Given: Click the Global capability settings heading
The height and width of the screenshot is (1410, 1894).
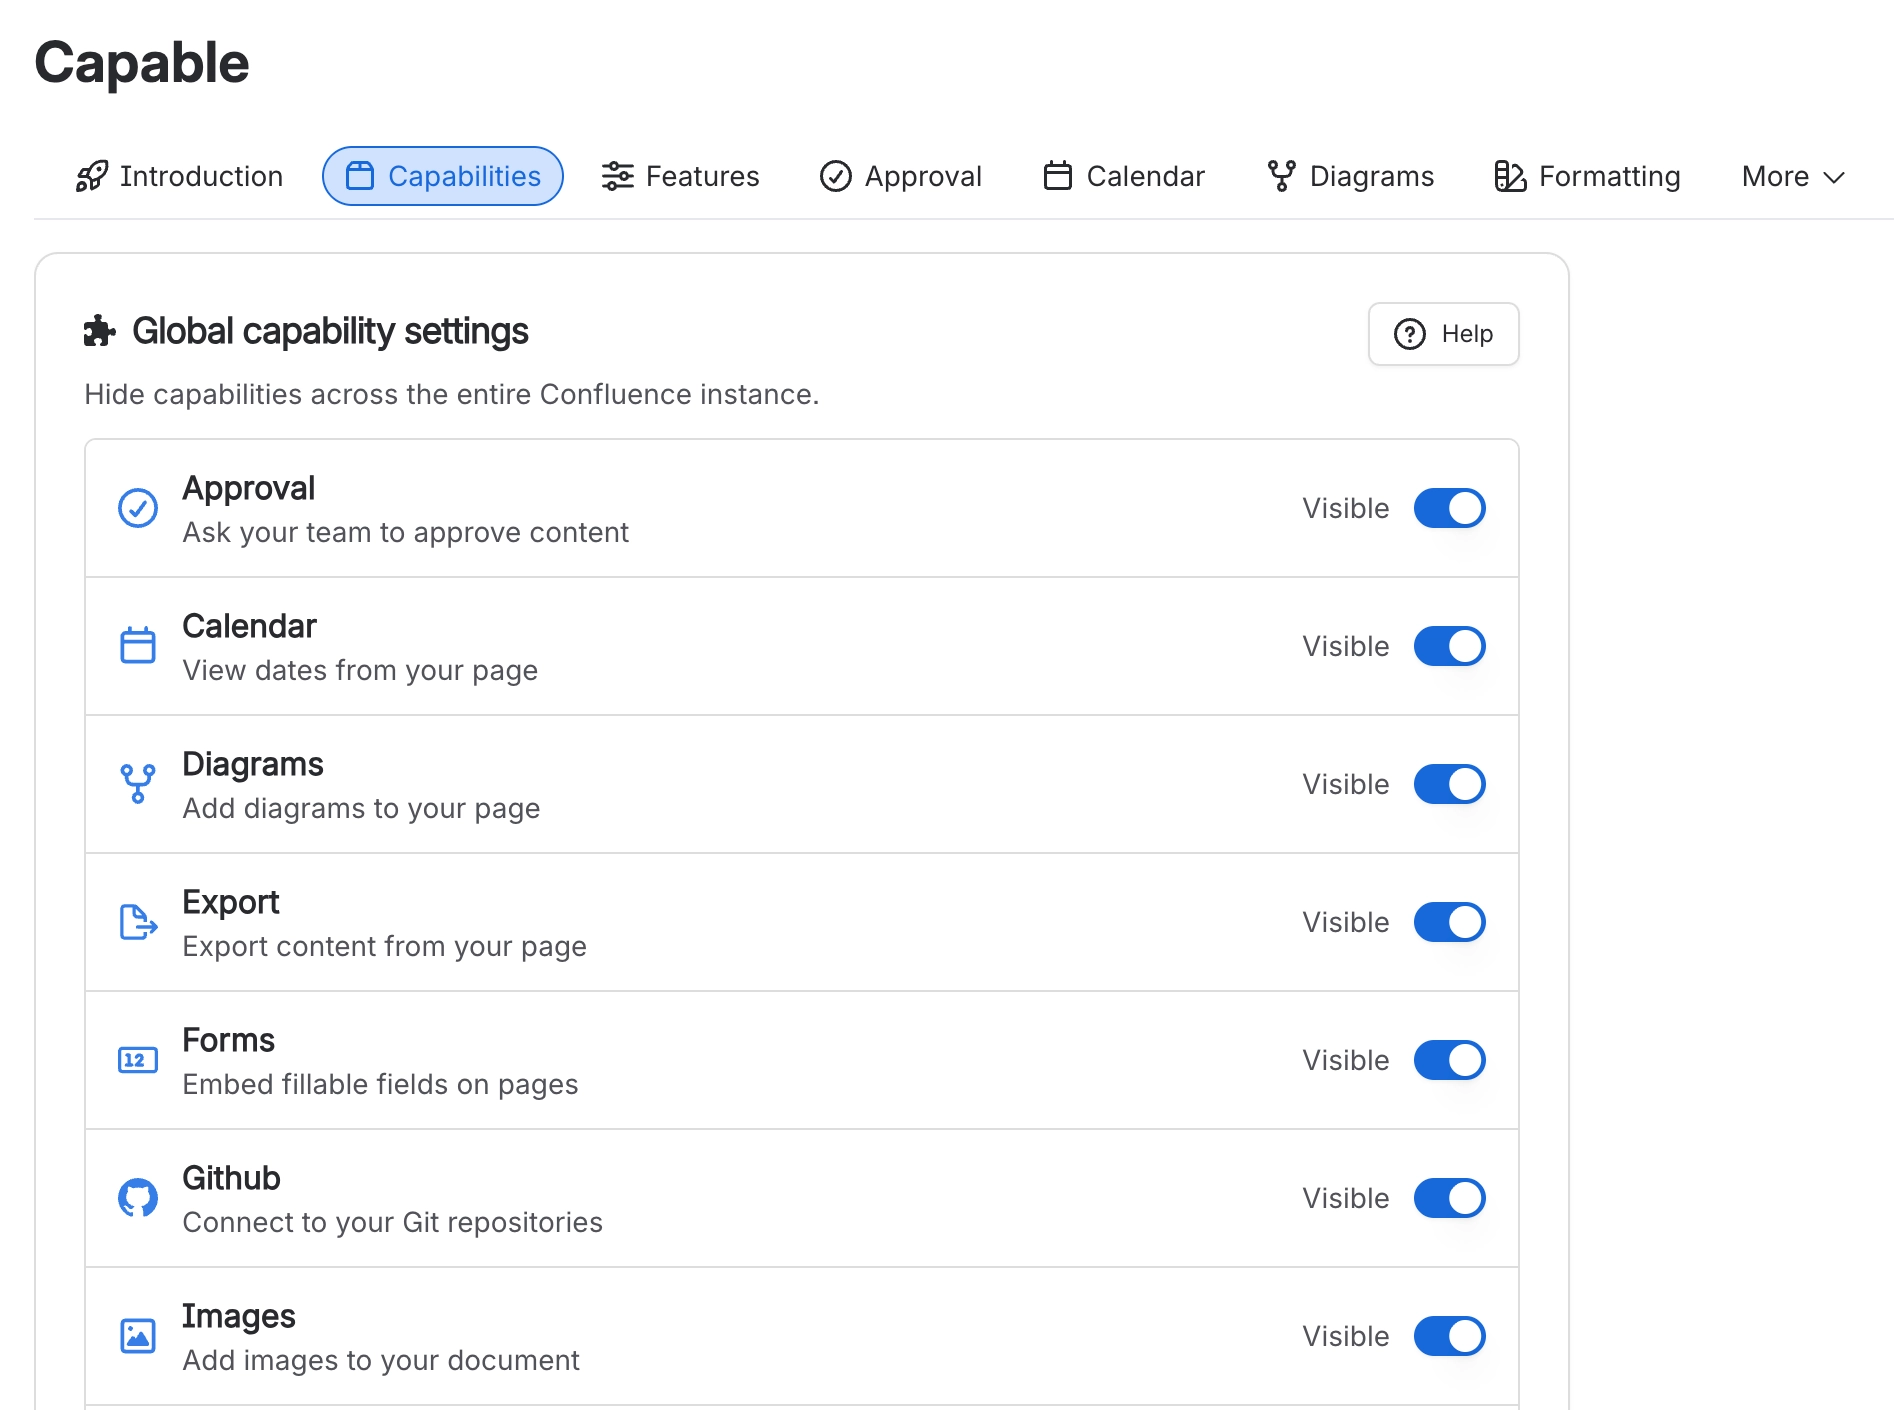Looking at the screenshot, I should [330, 331].
